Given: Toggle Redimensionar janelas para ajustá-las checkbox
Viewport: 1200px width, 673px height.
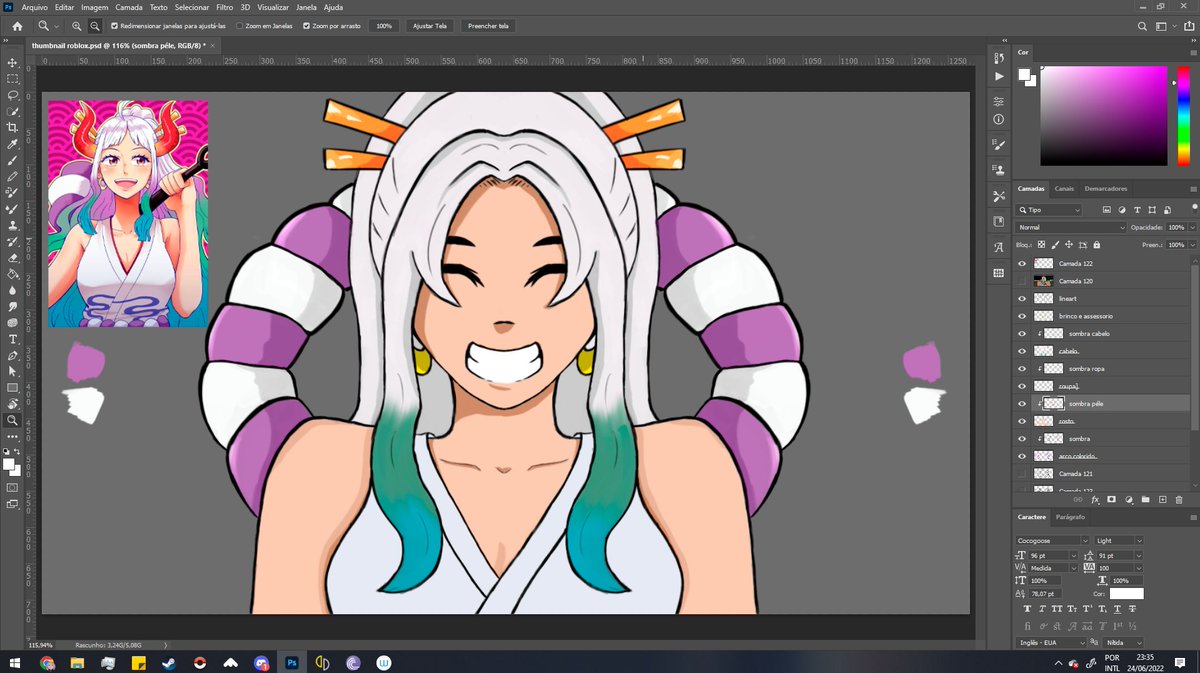Looking at the screenshot, I should 114,25.
